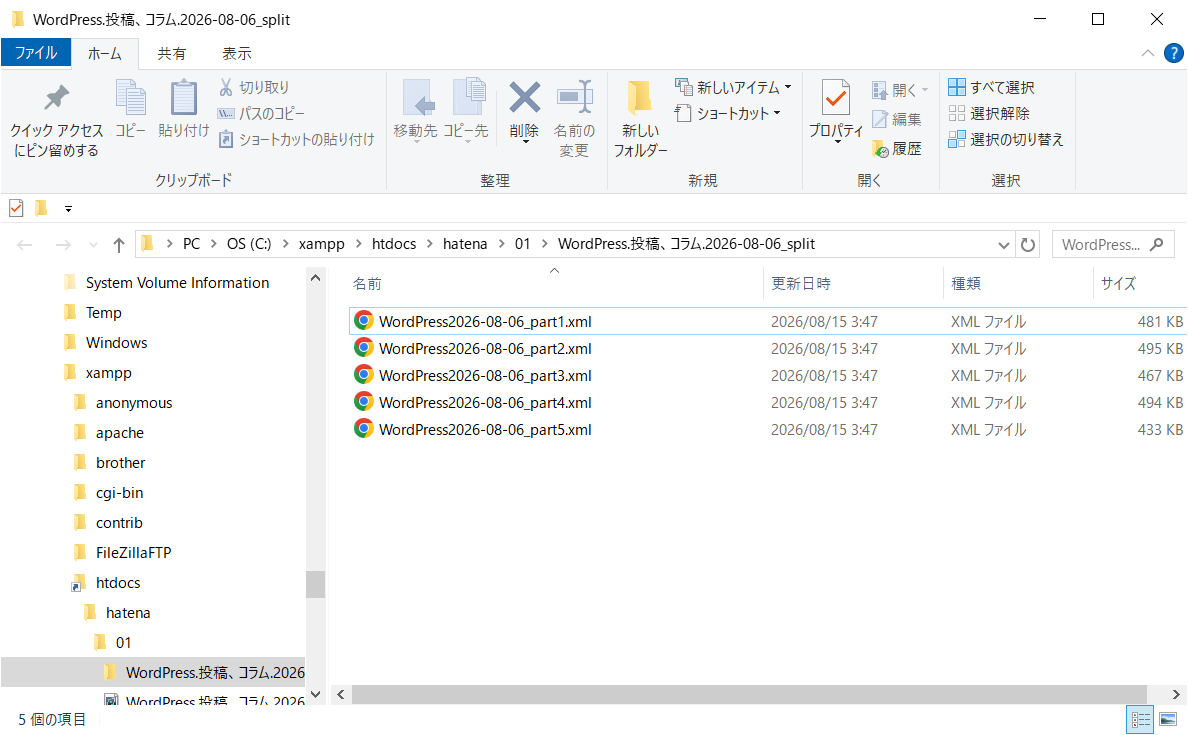Select Cut scissors command

(x=254, y=88)
